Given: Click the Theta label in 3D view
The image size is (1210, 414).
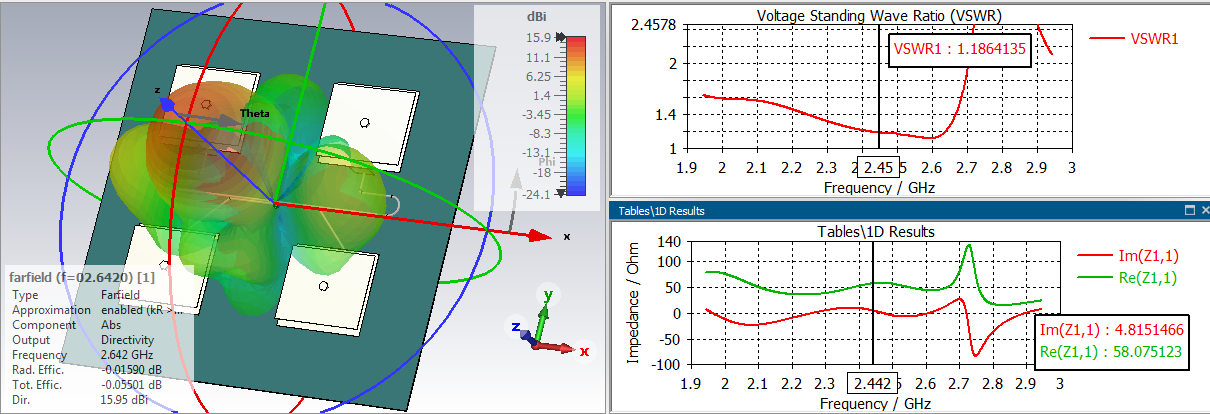Looking at the screenshot, I should pyautogui.click(x=254, y=114).
